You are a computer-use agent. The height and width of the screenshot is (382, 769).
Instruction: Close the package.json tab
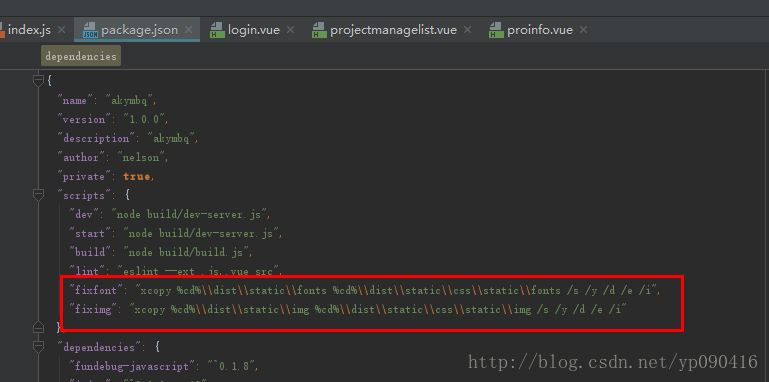point(188,30)
